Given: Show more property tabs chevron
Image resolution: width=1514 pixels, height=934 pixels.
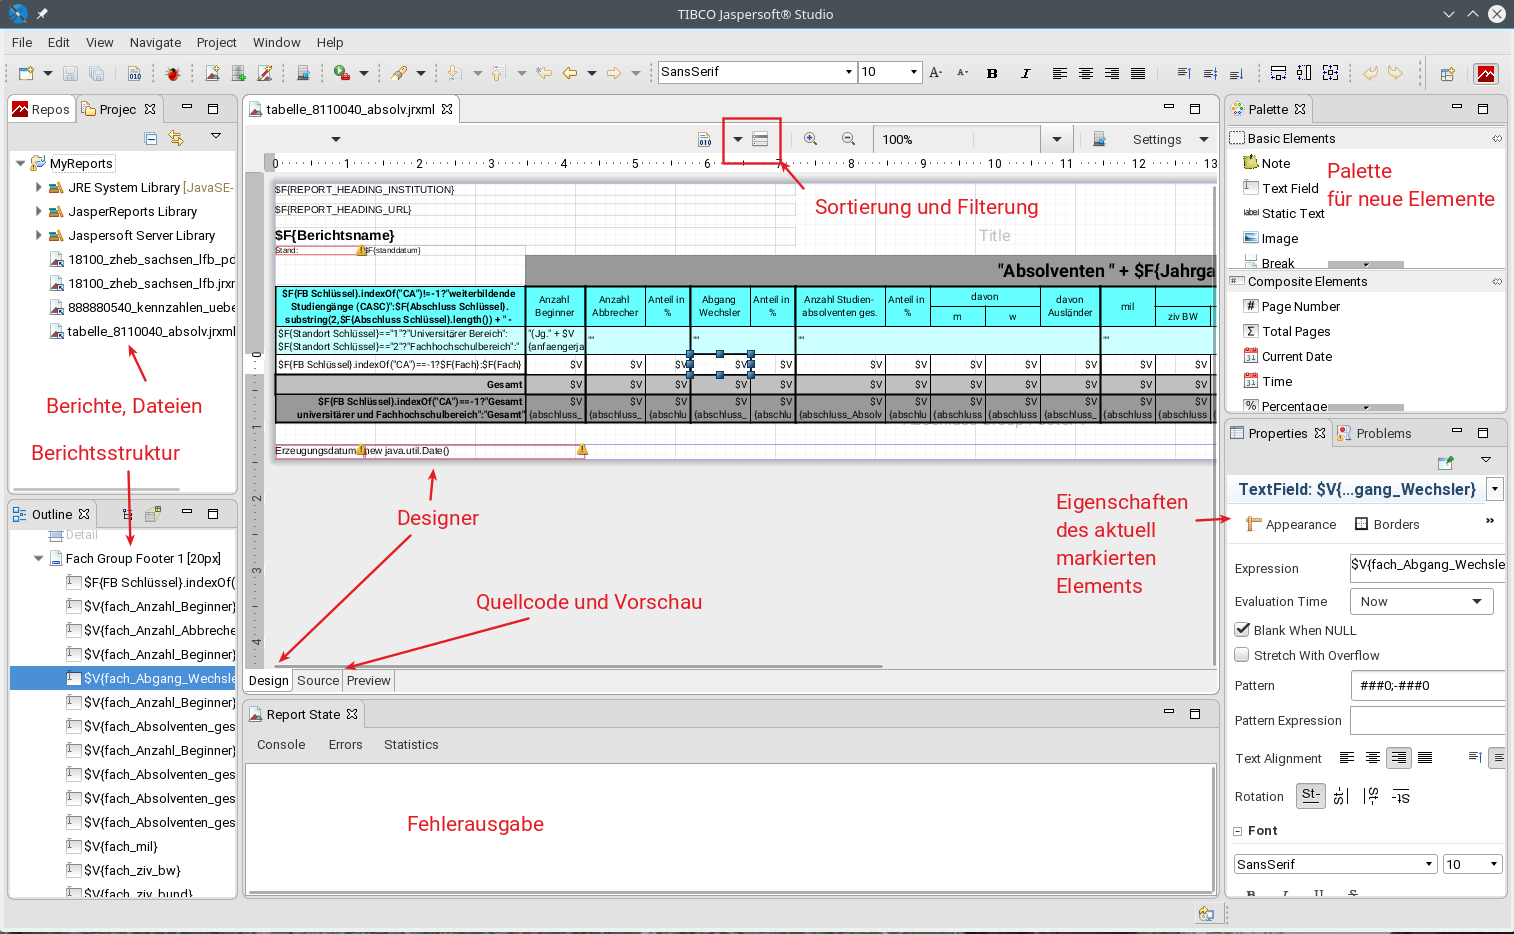Looking at the screenshot, I should tap(1490, 521).
